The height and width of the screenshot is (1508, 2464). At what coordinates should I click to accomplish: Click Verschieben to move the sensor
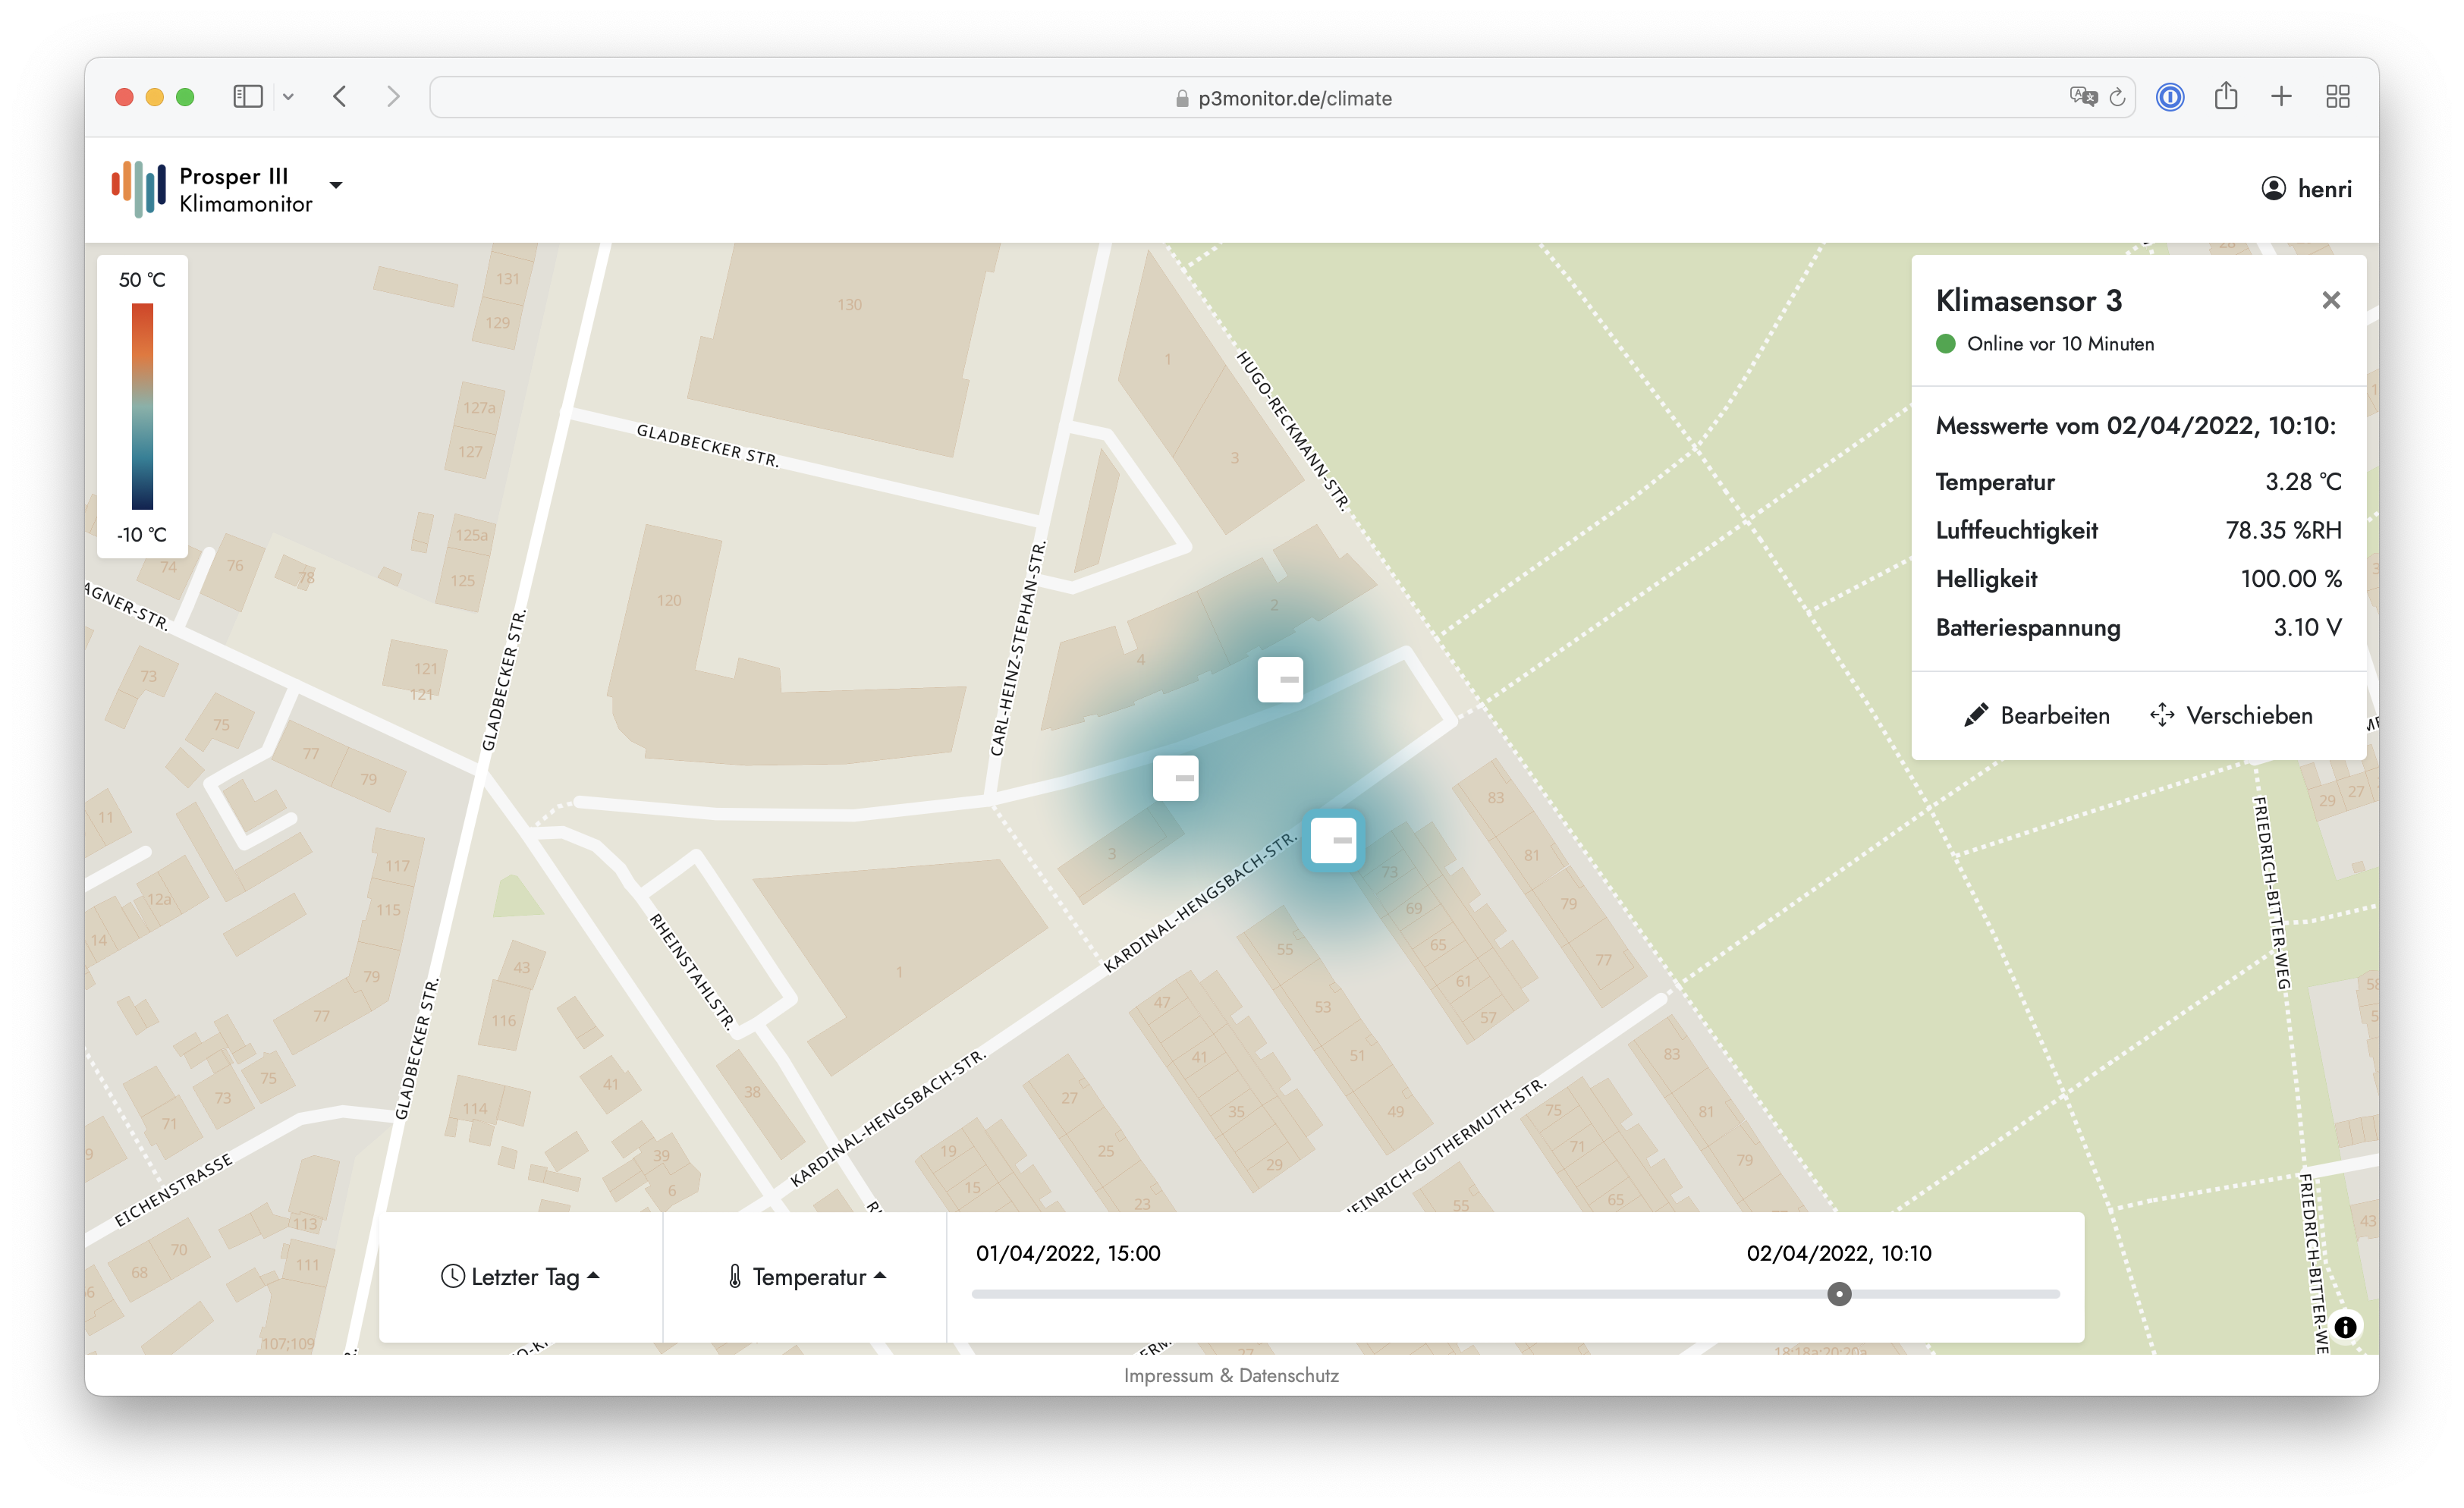pyautogui.click(x=2231, y=715)
